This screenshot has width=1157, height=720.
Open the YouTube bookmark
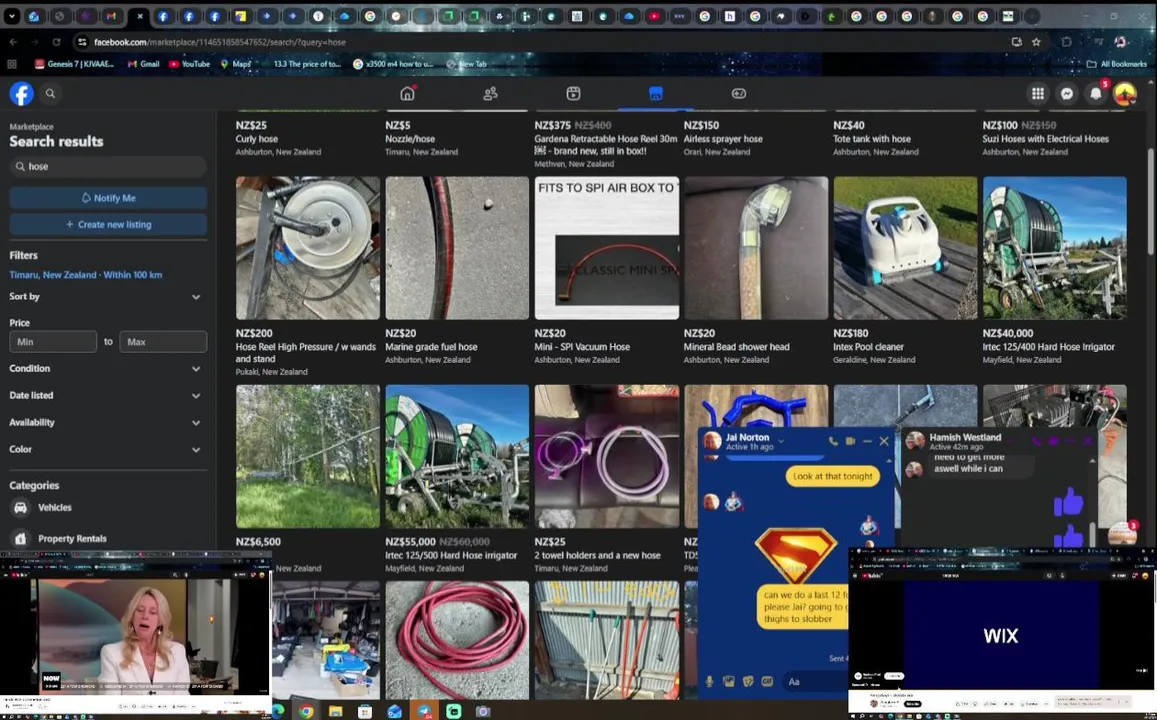click(x=190, y=64)
